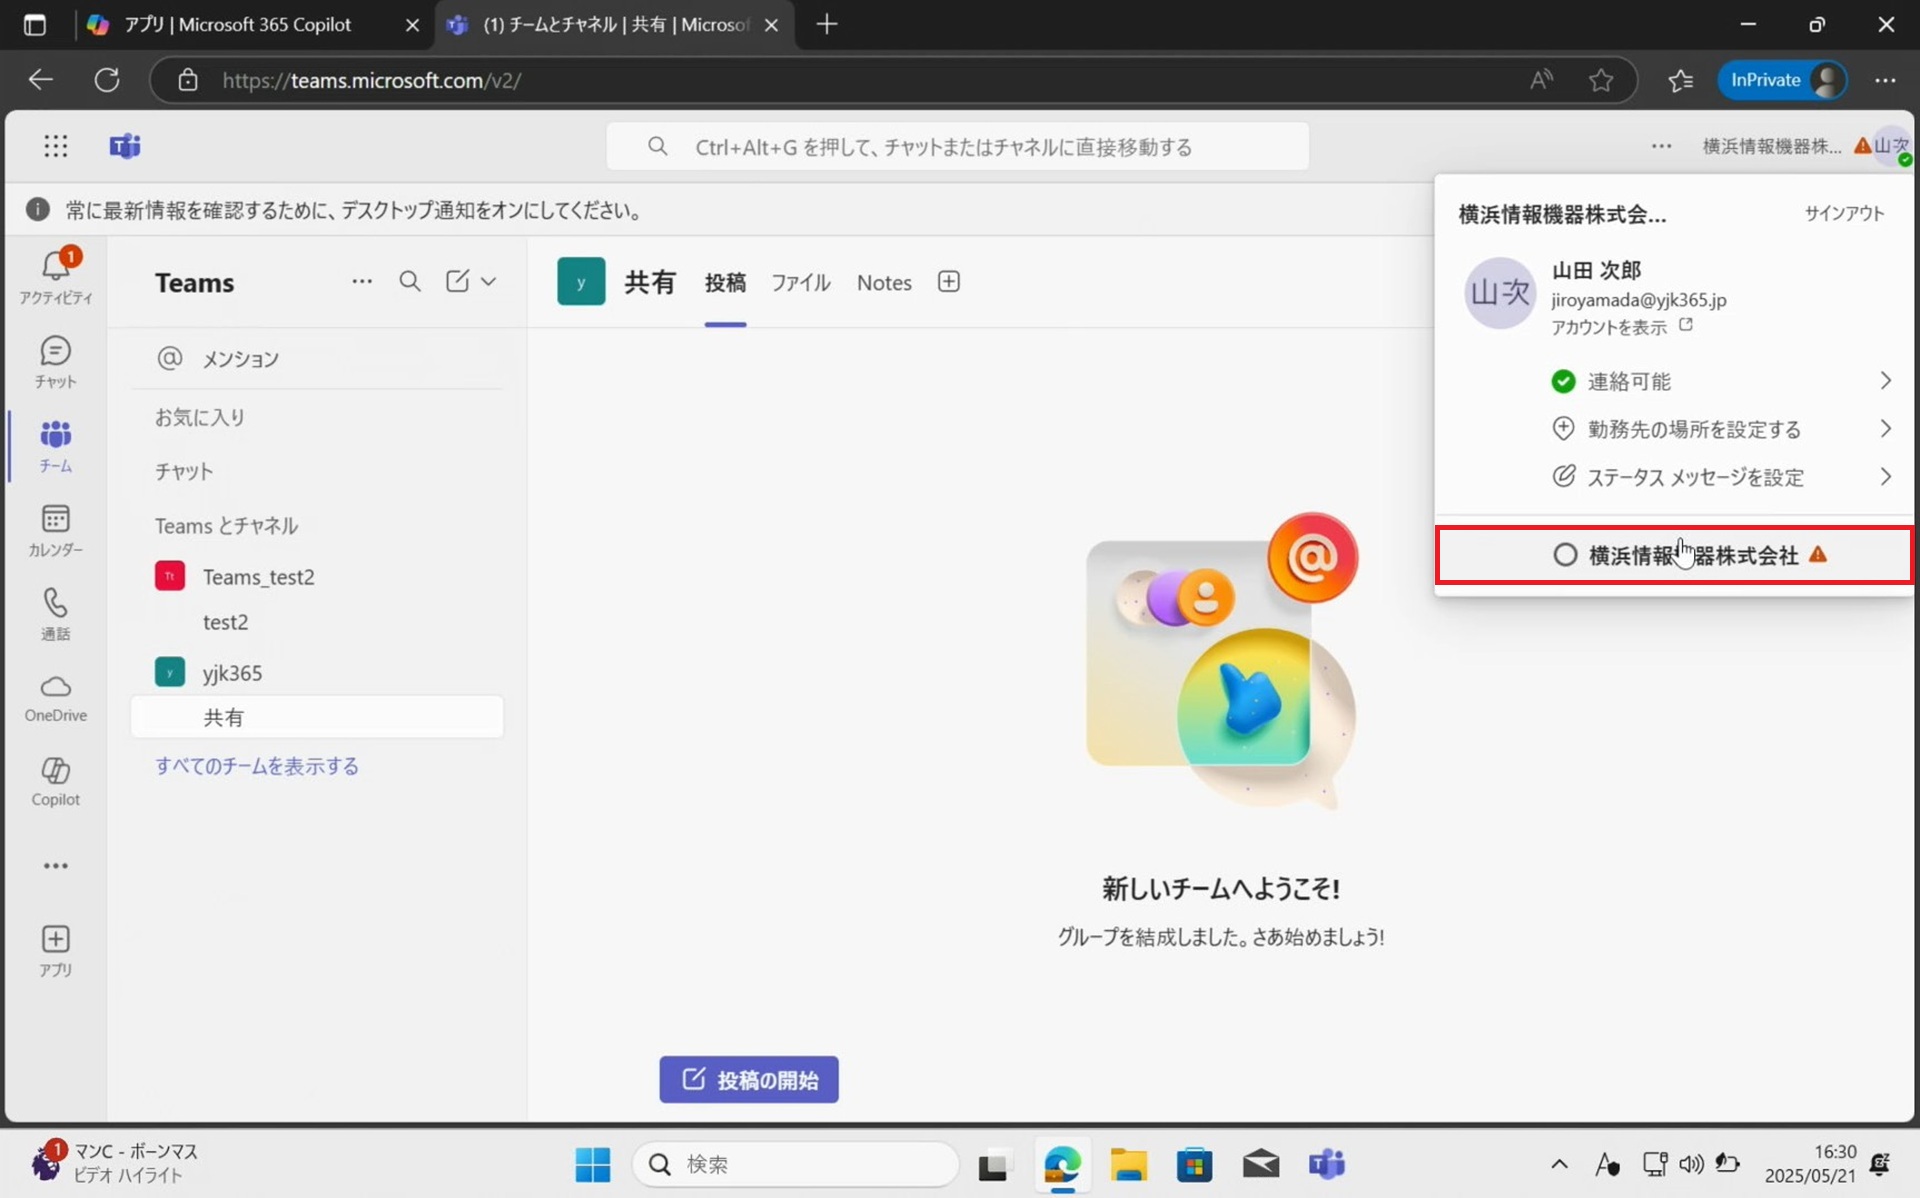Collapse the チャット section in the list
The height and width of the screenshot is (1198, 1920).
(184, 471)
